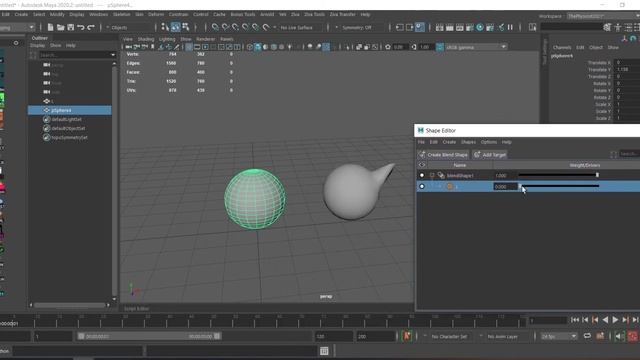Viewport: 640px width, 360px height.
Task: Click the camera exposure icon in viewport toolbar
Action: (388, 47)
